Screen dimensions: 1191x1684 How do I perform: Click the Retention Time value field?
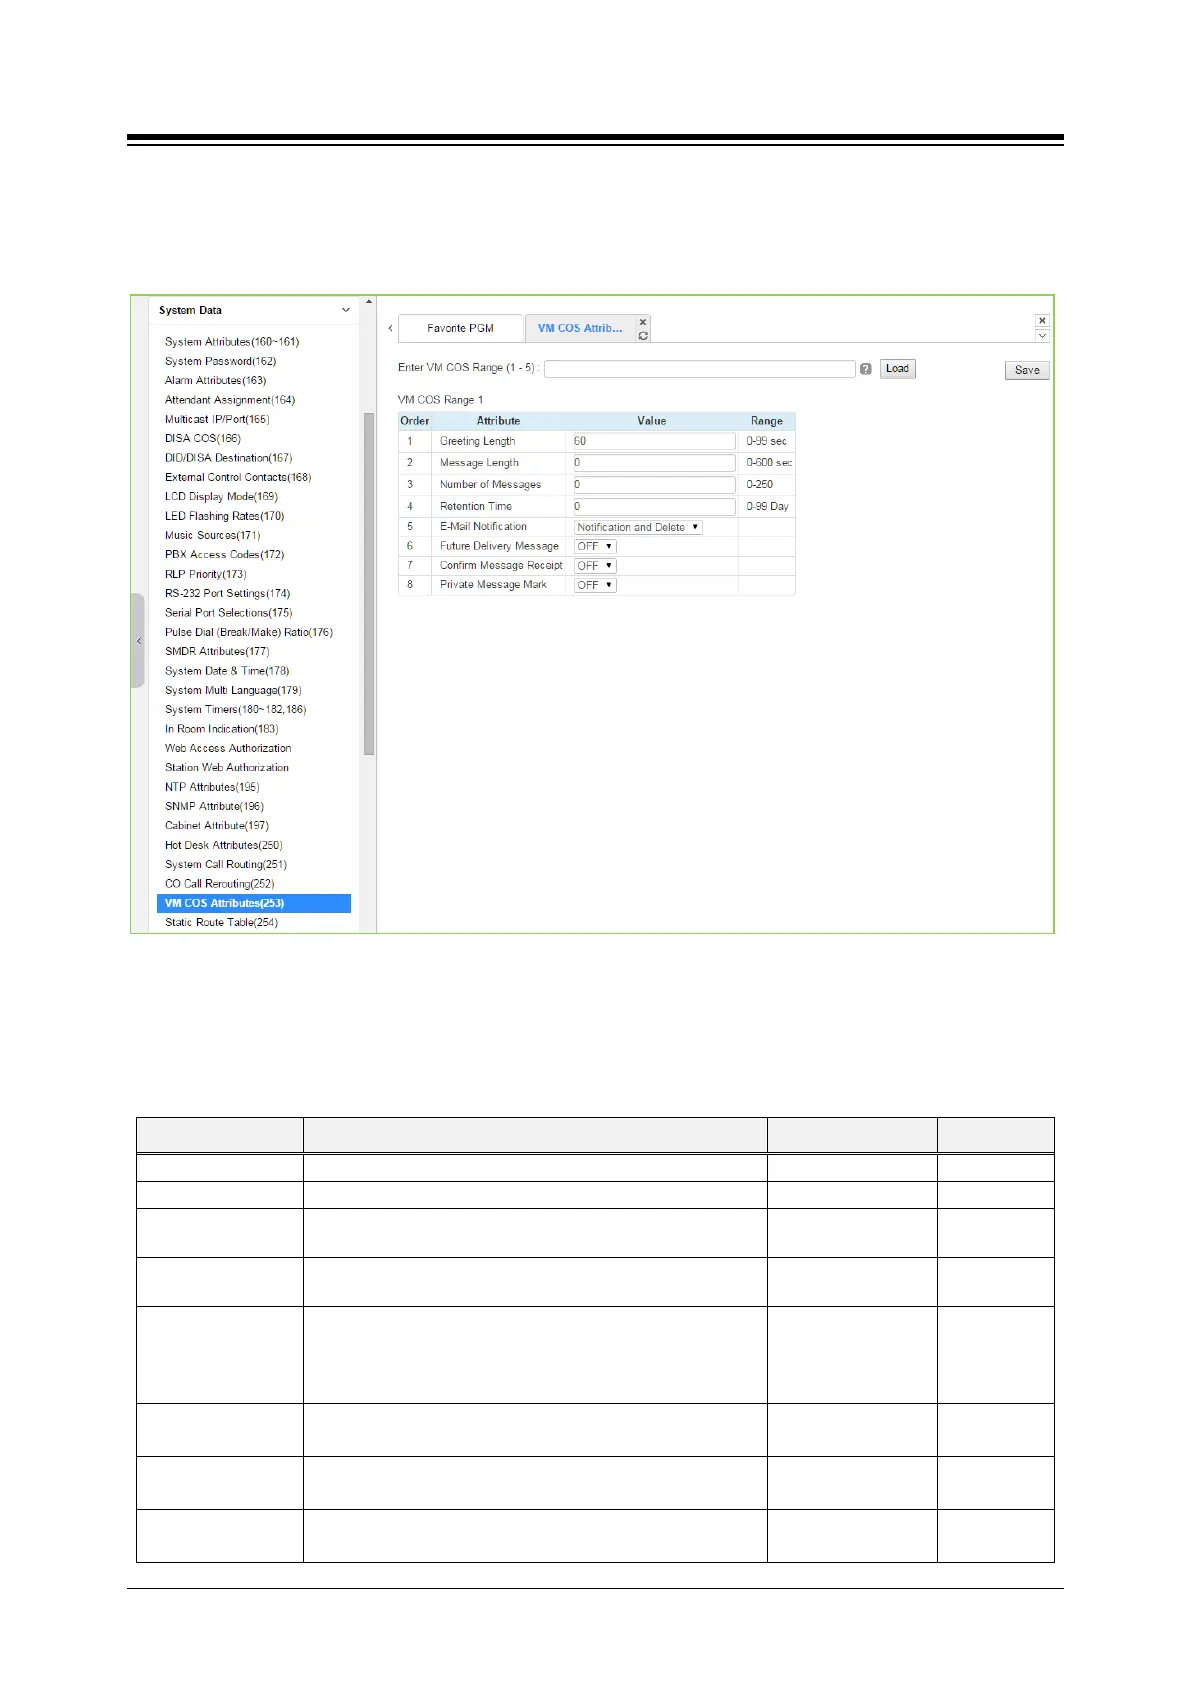click(654, 506)
